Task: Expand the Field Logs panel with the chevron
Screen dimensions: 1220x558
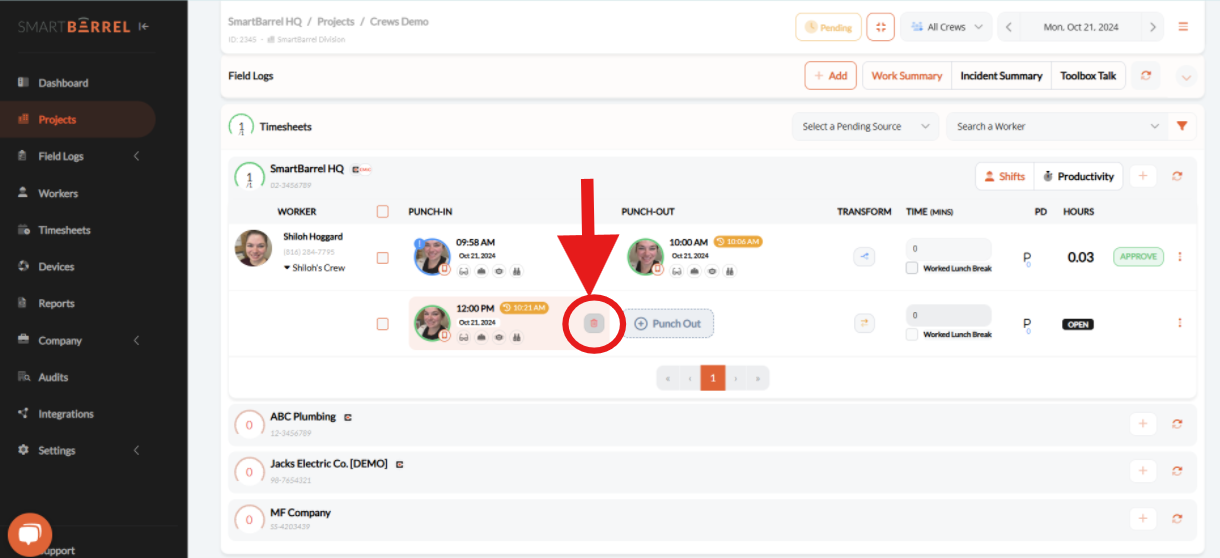Action: (1186, 77)
